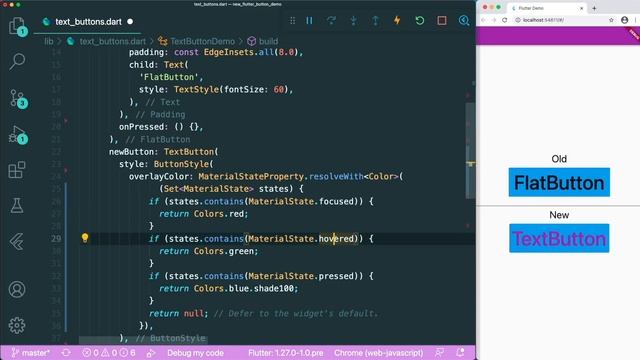Click the lightbulb code action icon

[85, 238]
